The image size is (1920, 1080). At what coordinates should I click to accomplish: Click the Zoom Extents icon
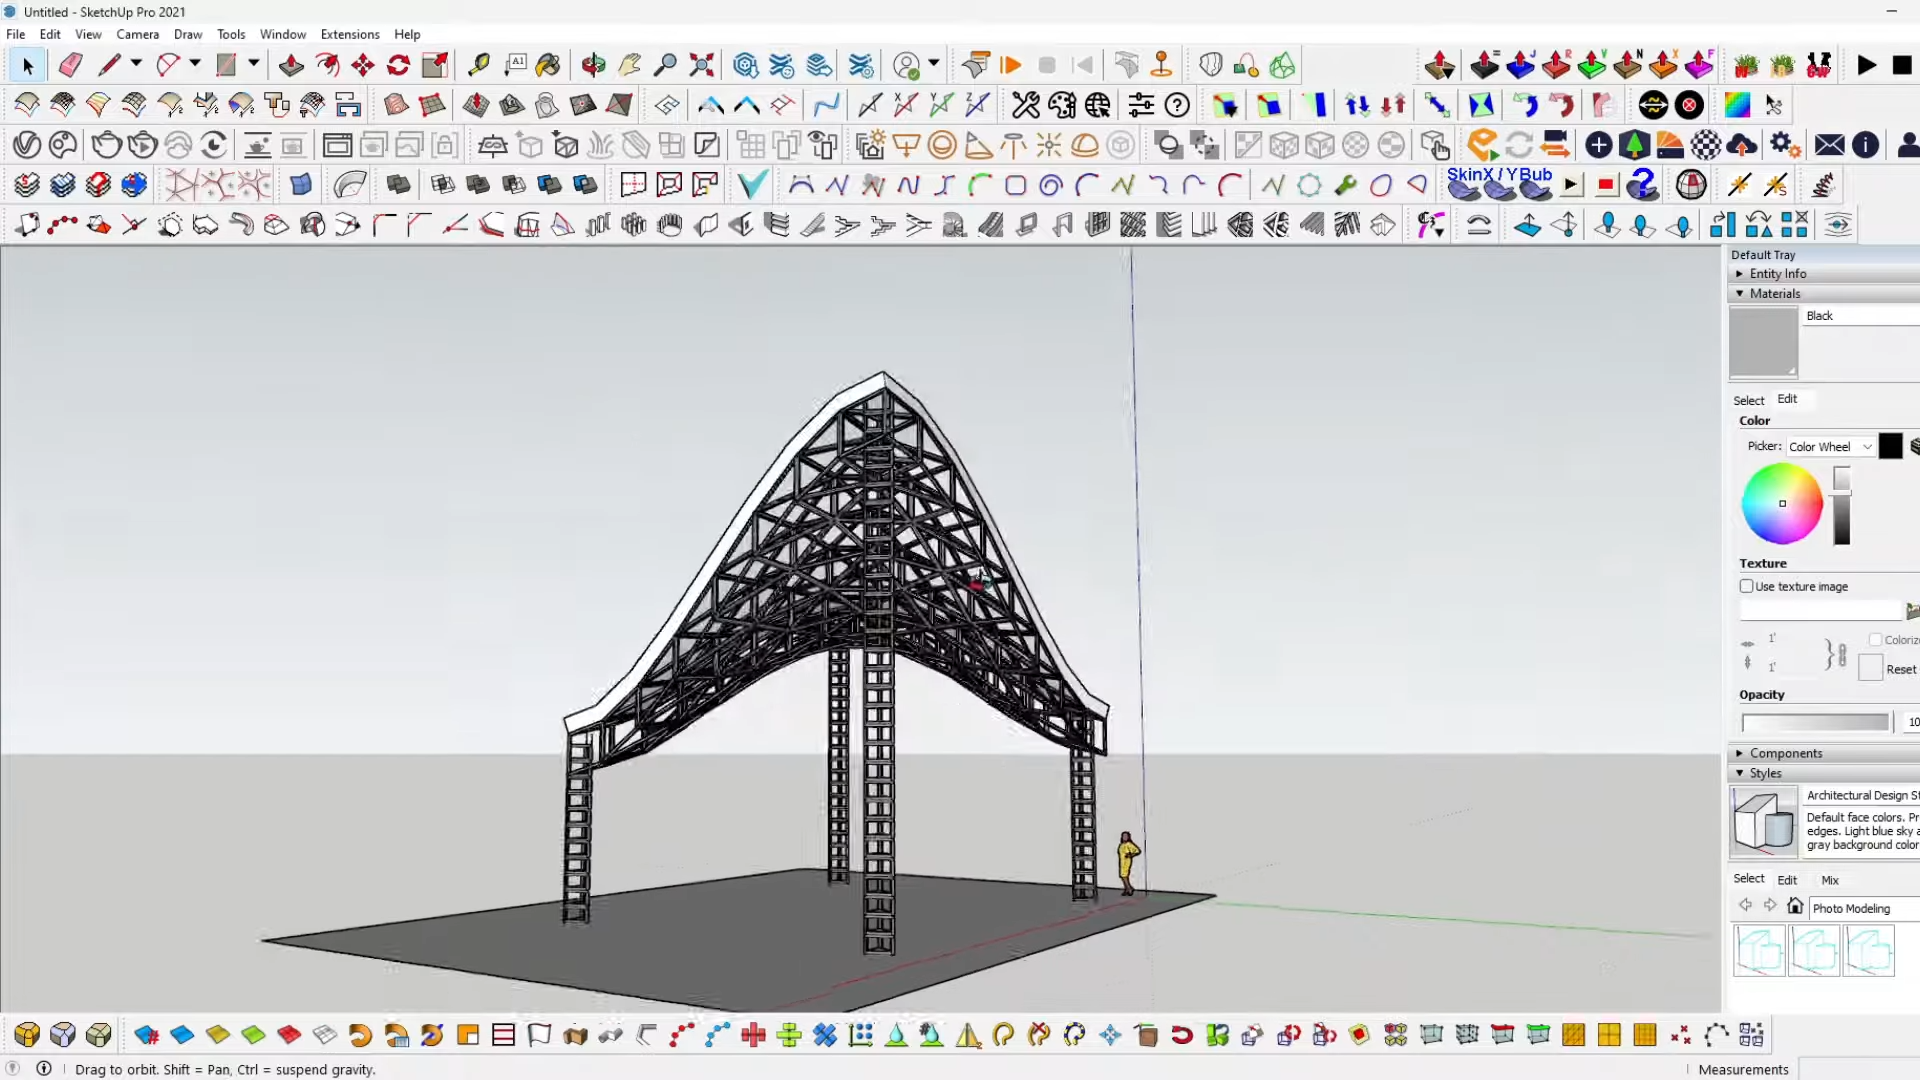702,66
